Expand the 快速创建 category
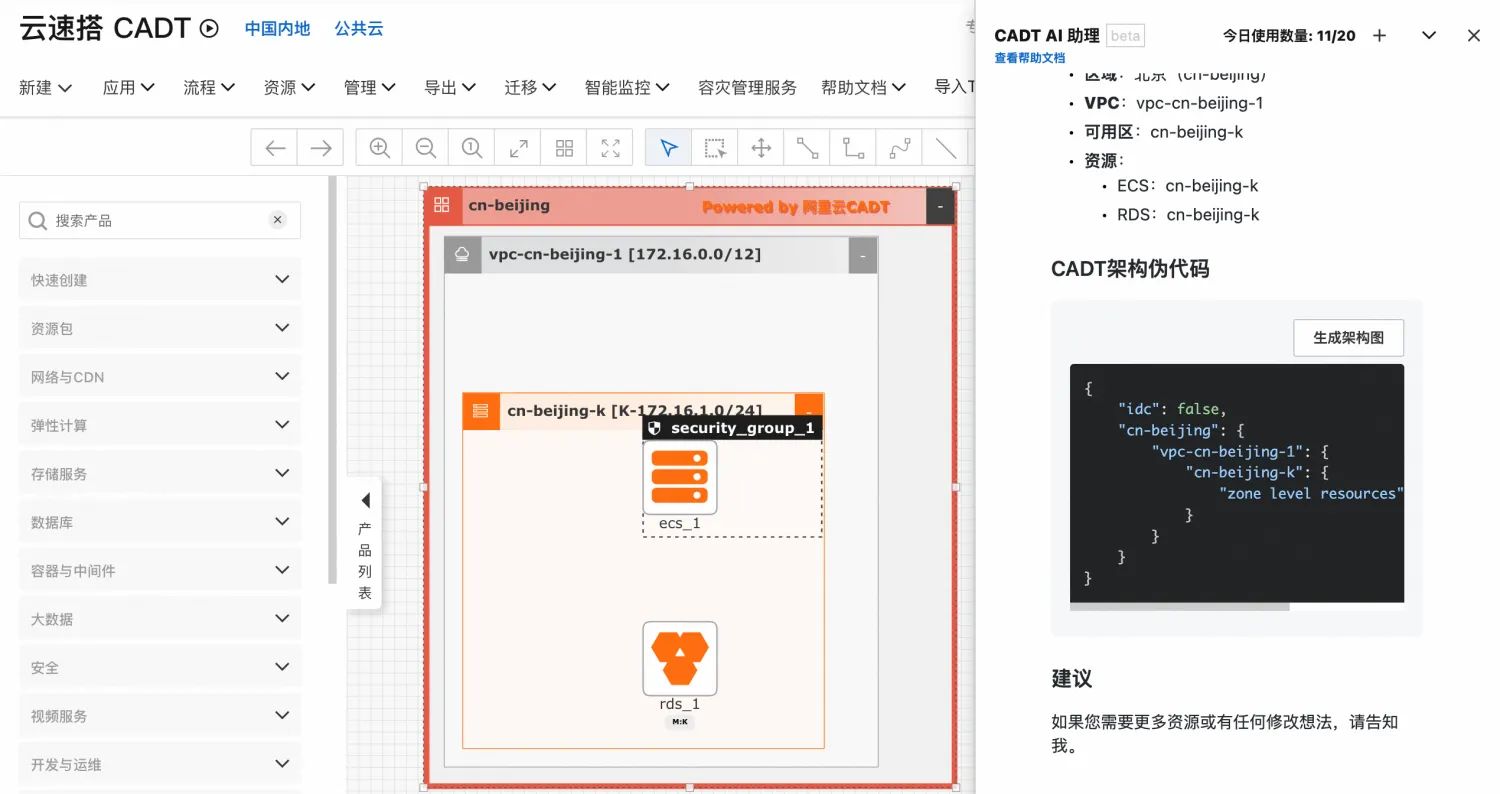This screenshot has width=1500, height=794. click(160, 280)
